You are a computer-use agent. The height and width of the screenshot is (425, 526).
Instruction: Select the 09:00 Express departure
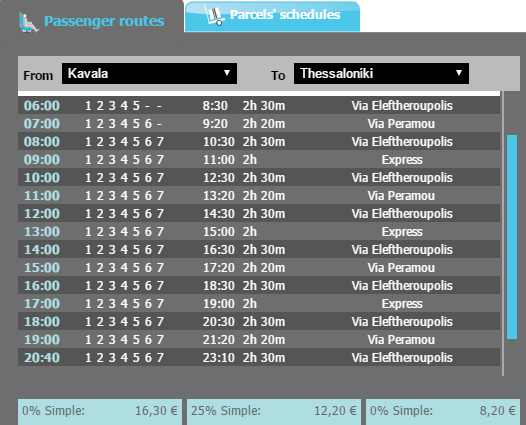point(259,159)
